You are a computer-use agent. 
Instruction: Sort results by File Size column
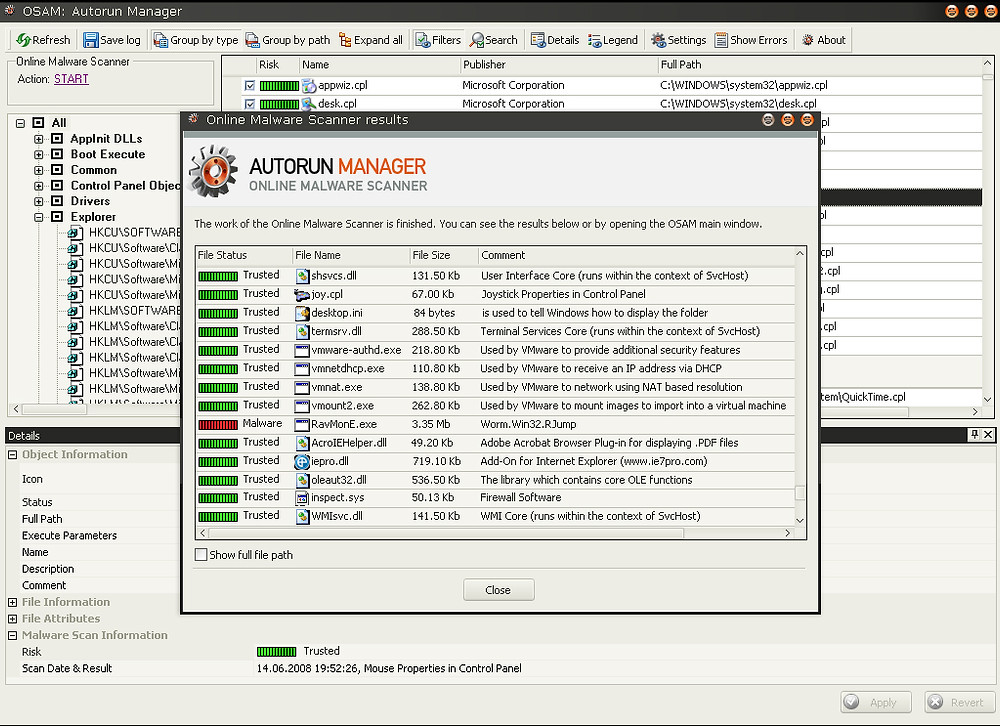pos(443,255)
